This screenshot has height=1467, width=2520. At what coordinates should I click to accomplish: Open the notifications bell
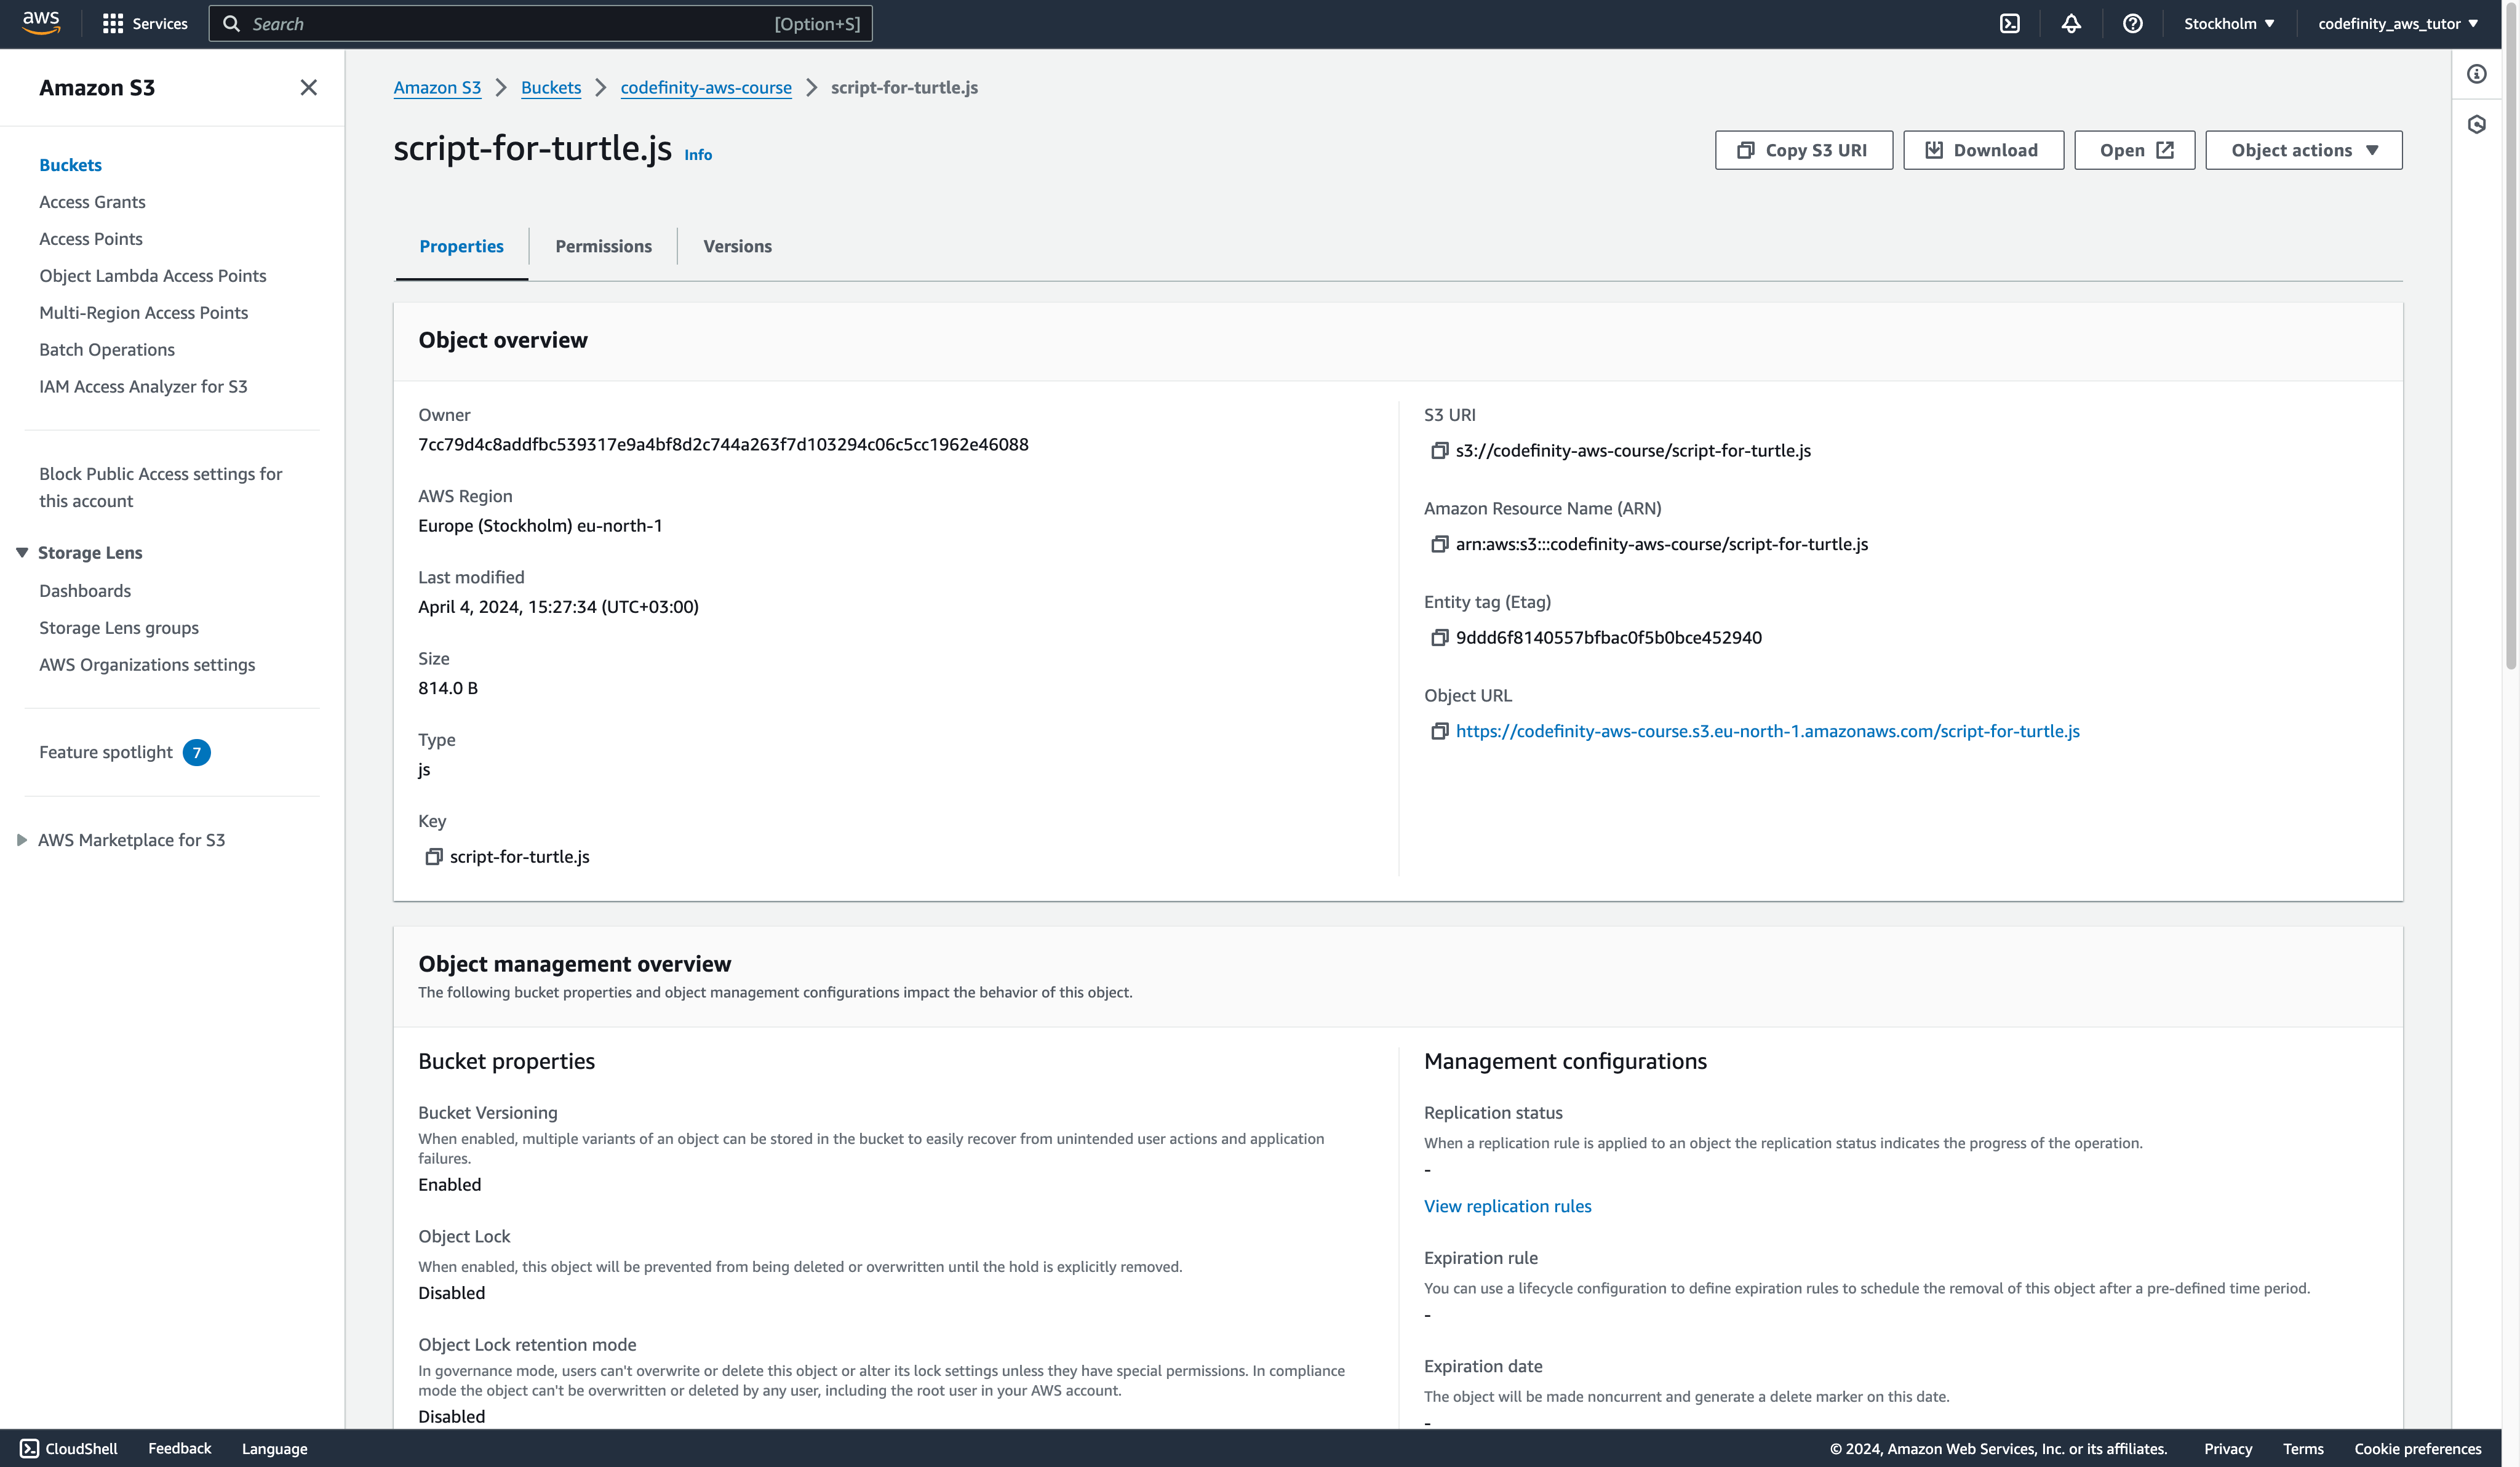click(2071, 24)
